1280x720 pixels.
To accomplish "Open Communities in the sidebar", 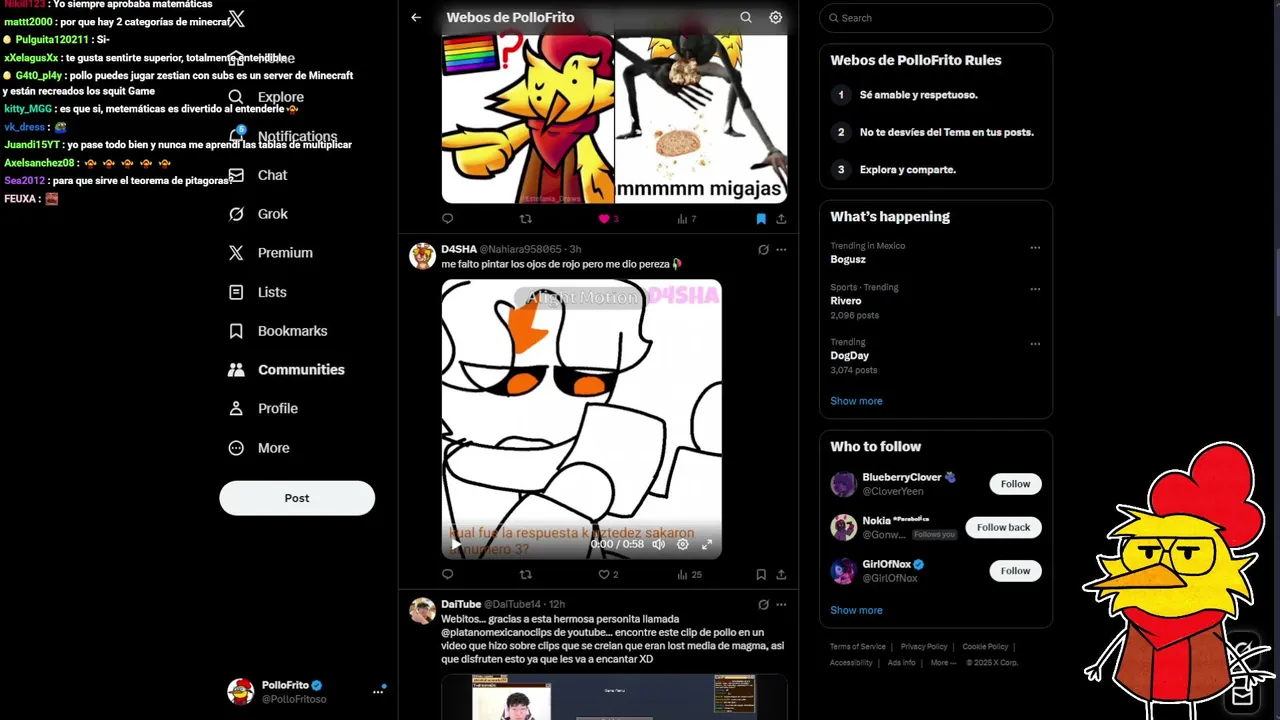I will [286, 370].
